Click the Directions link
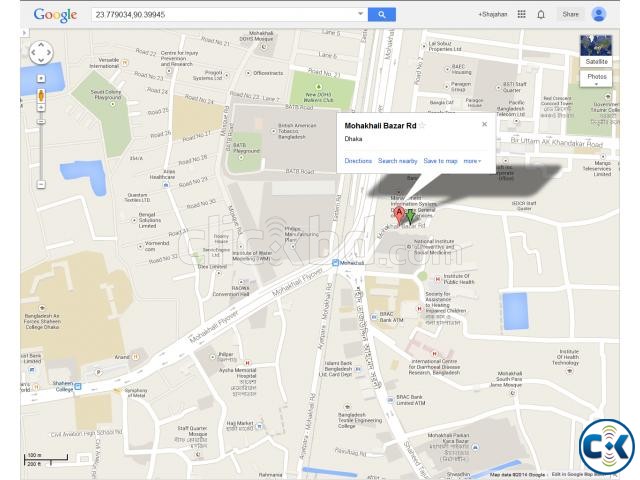The width and height of the screenshot is (640, 480). 358,161
